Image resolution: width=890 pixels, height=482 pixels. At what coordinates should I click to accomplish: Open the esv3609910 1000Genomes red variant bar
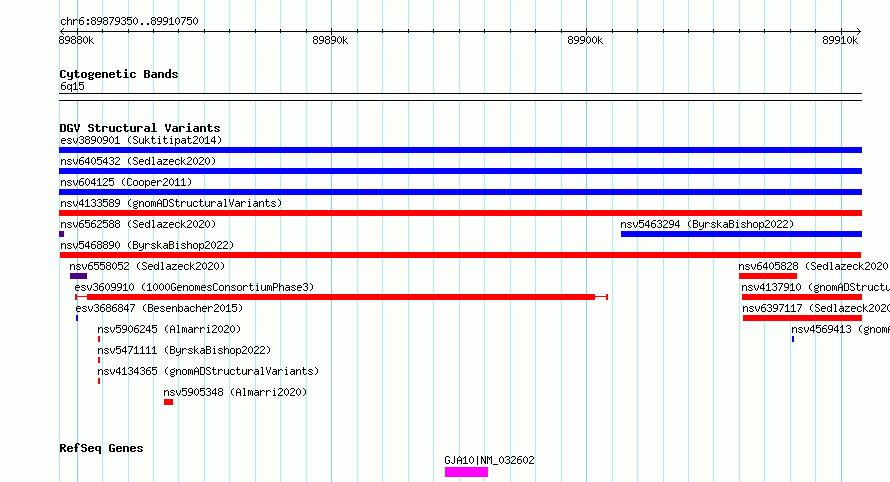(x=341, y=297)
